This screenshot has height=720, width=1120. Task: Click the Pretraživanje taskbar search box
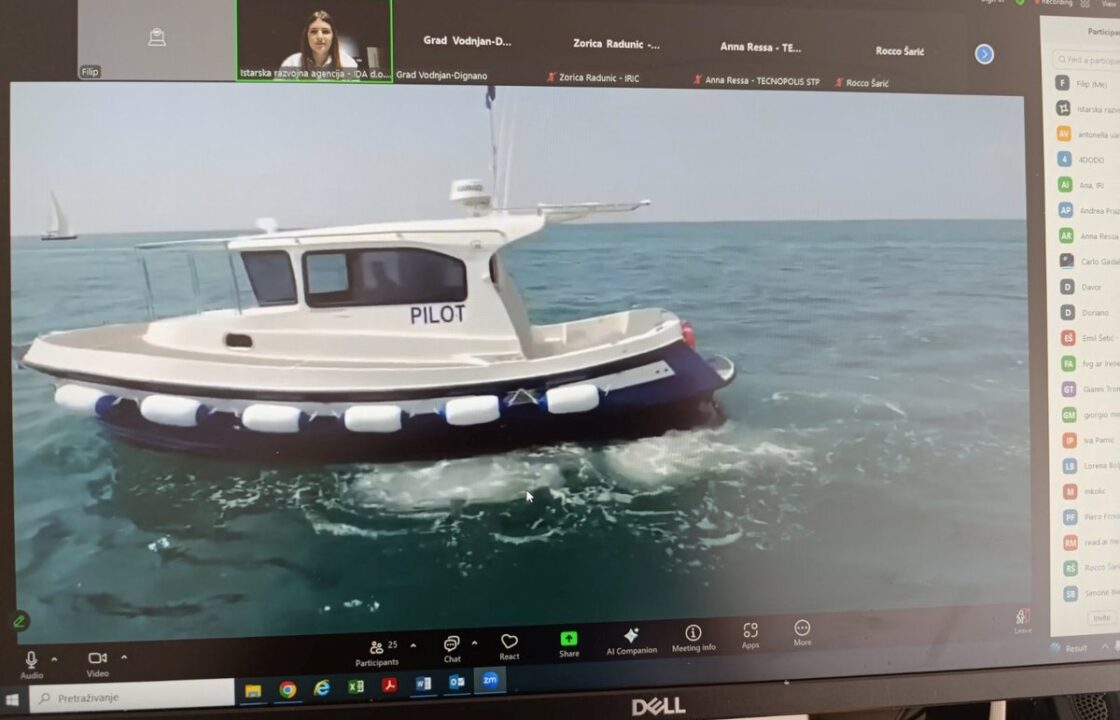[x=133, y=696]
